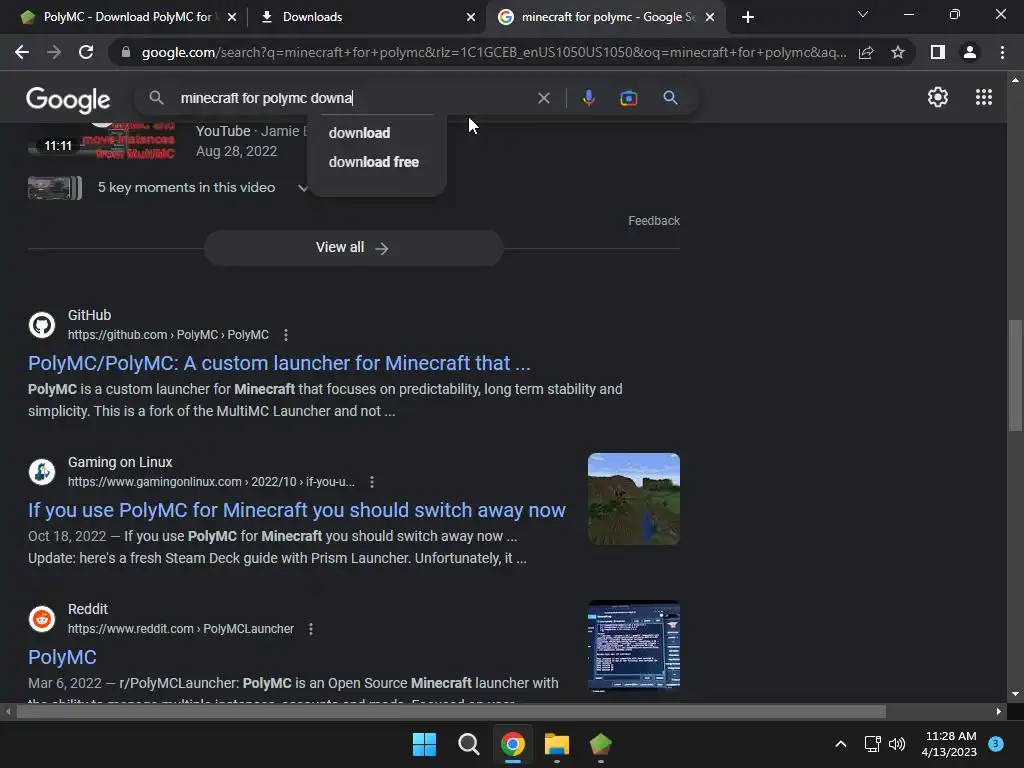Viewport: 1024px width, 768px height.
Task: Click the Gaming on Linux favicon
Action: pyautogui.click(x=42, y=472)
